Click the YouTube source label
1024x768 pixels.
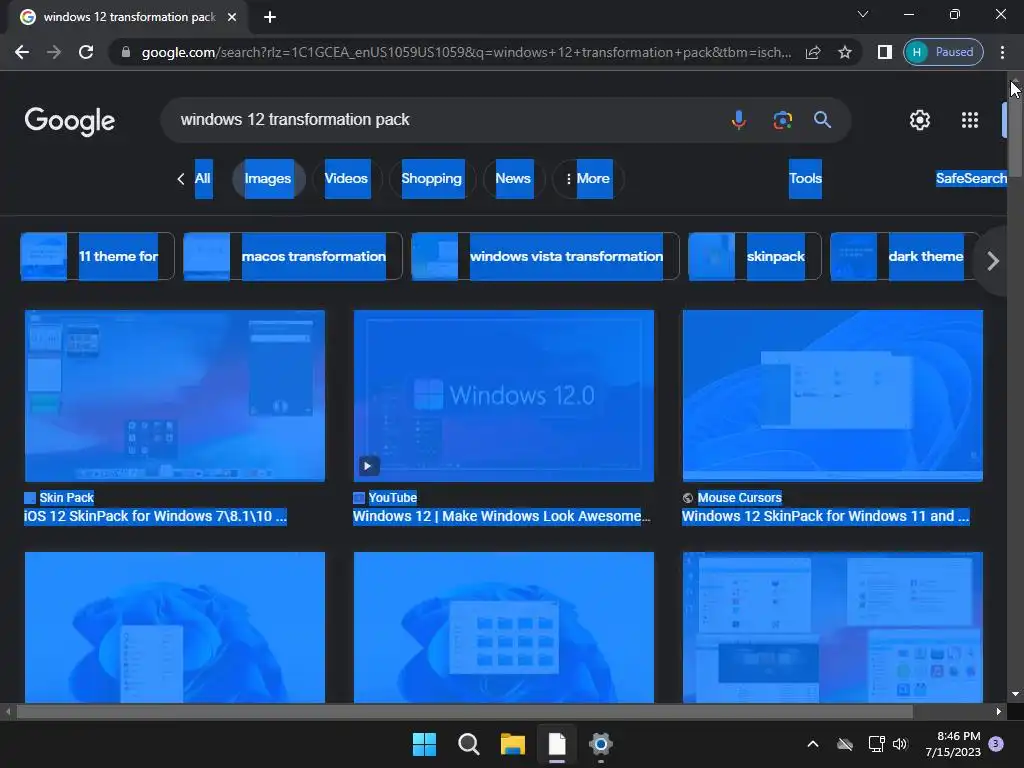[392, 498]
